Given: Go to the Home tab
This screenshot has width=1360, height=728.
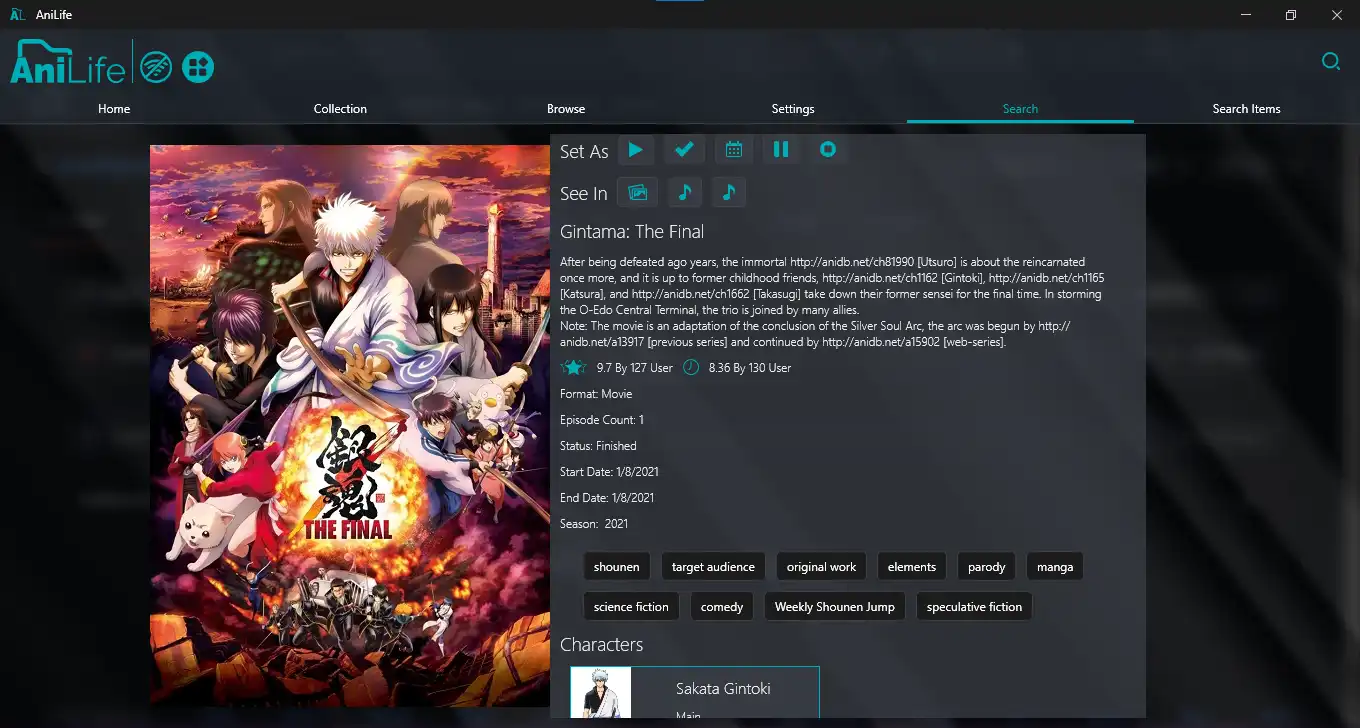Looking at the screenshot, I should [114, 109].
